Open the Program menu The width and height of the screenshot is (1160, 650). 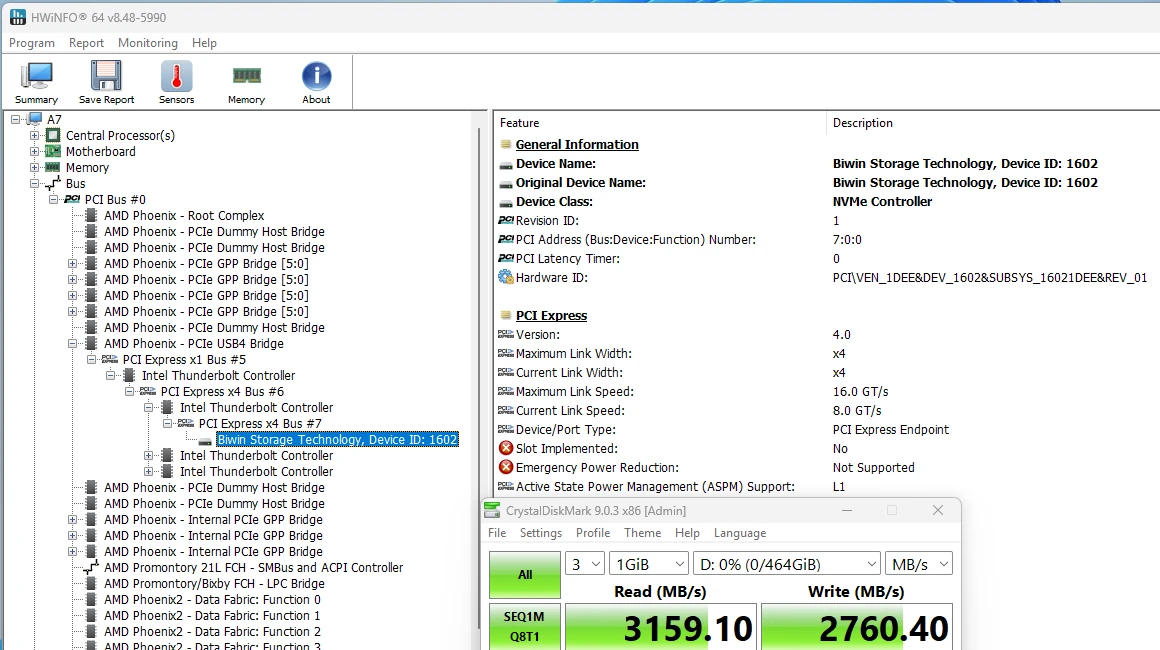(x=32, y=43)
